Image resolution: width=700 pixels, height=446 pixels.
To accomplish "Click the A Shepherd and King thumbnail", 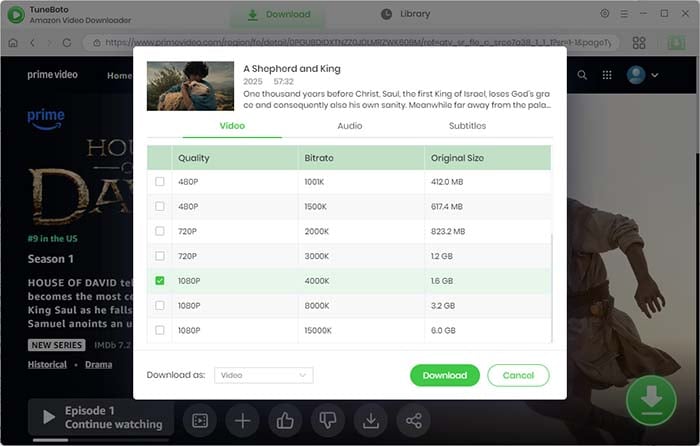I will point(190,86).
